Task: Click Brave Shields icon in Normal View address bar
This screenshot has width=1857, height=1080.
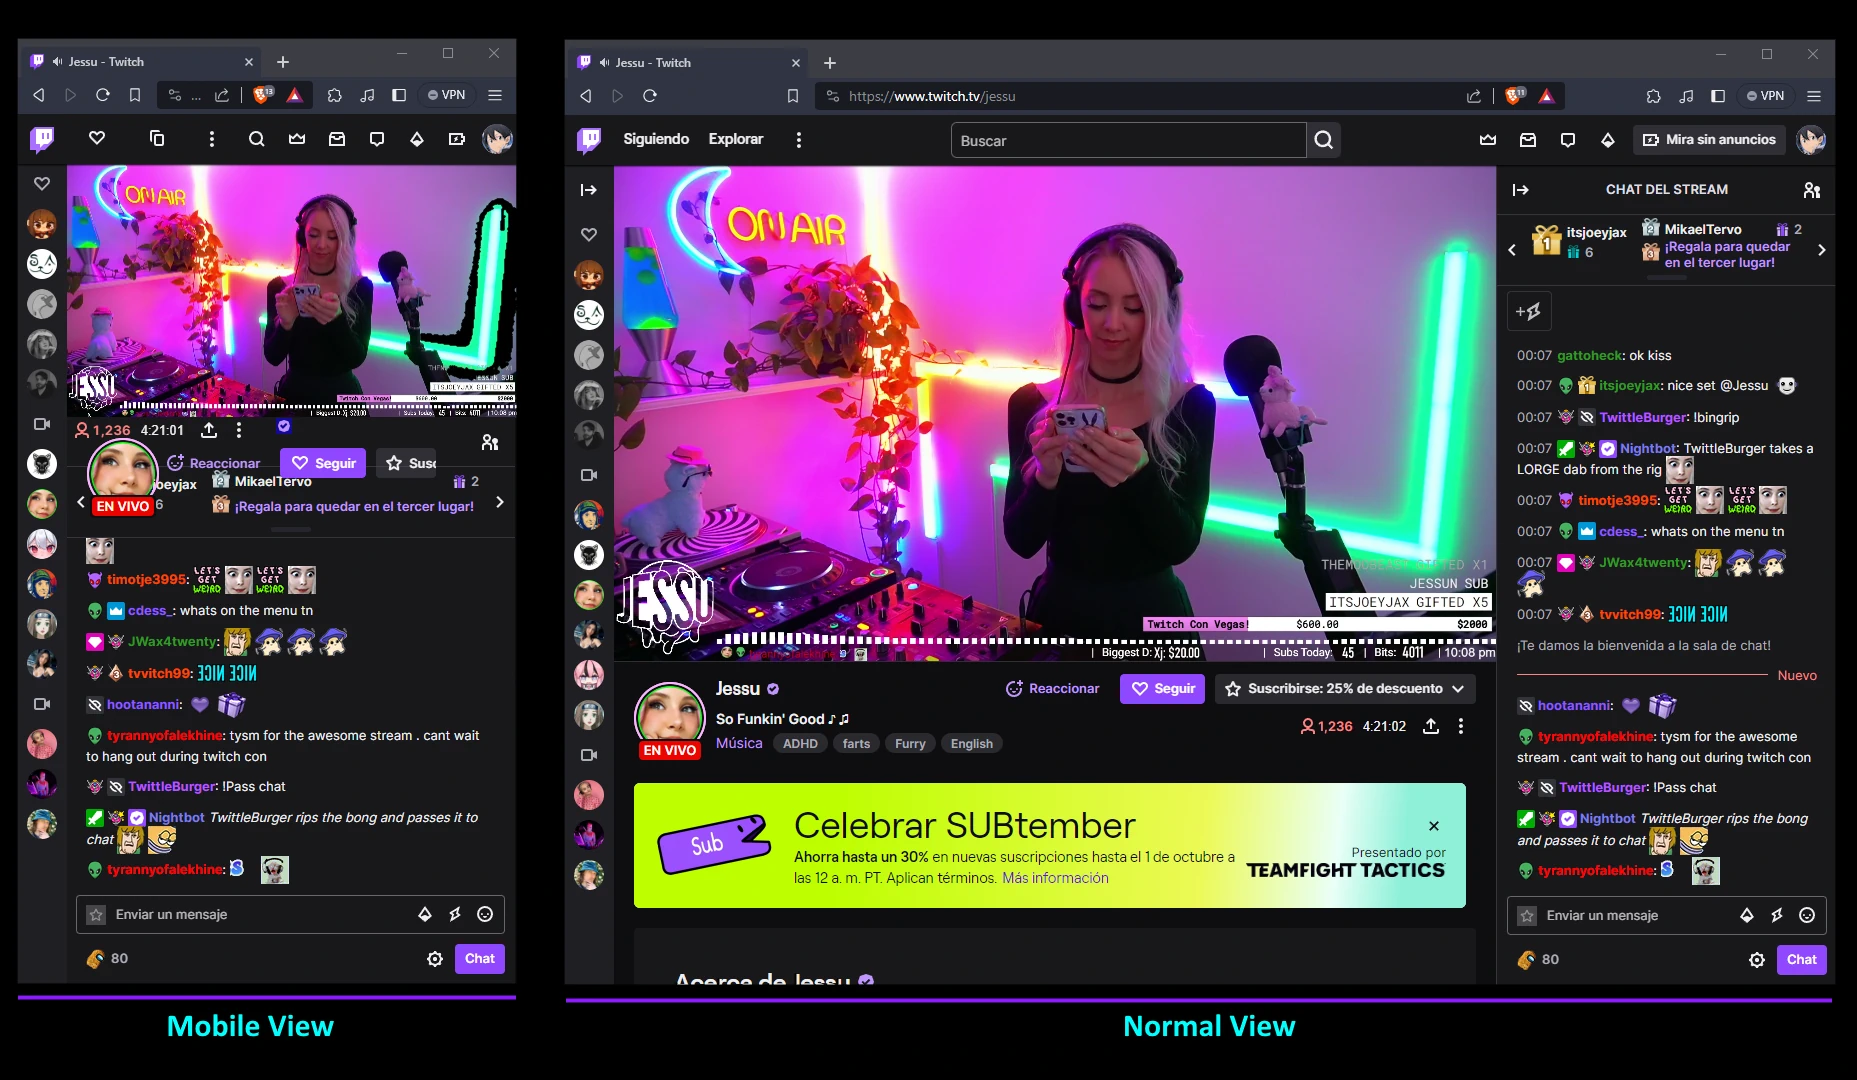Action: [x=1516, y=96]
